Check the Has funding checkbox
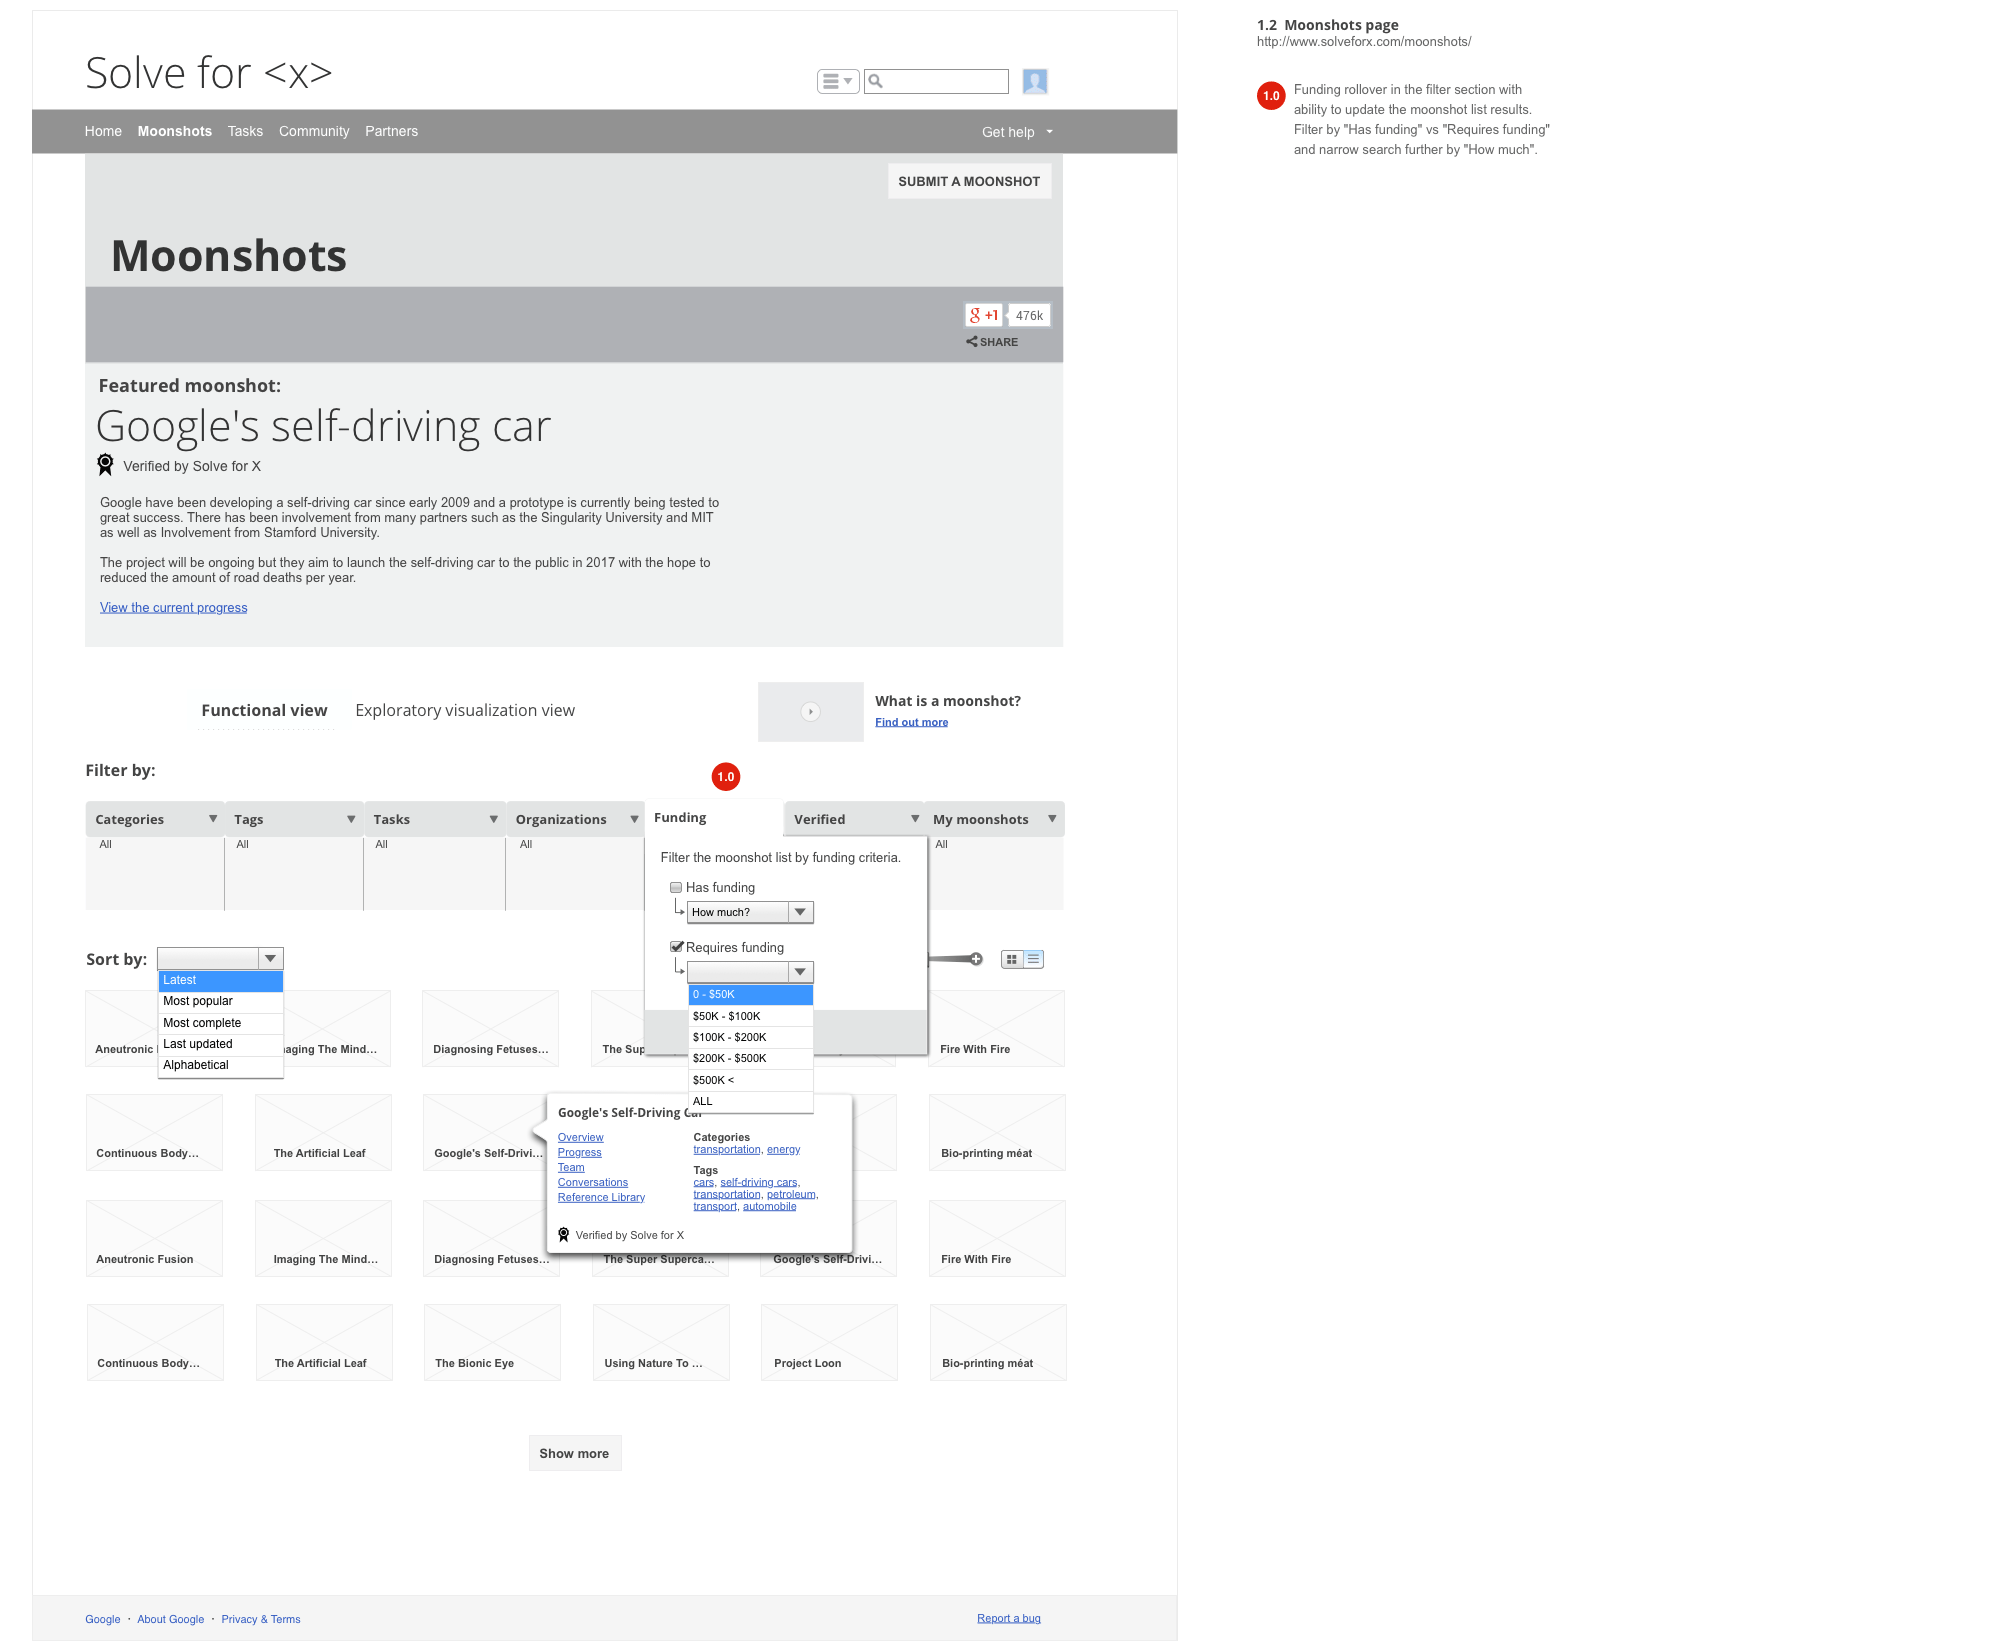The image size is (2010, 1651). (x=676, y=887)
